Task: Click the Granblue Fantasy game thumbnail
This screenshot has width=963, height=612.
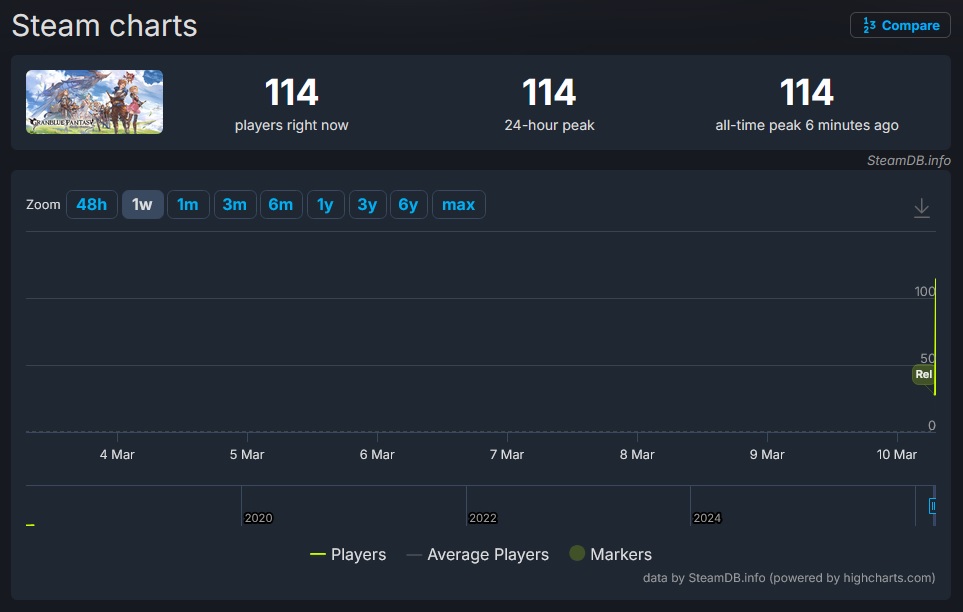Action: pyautogui.click(x=94, y=102)
